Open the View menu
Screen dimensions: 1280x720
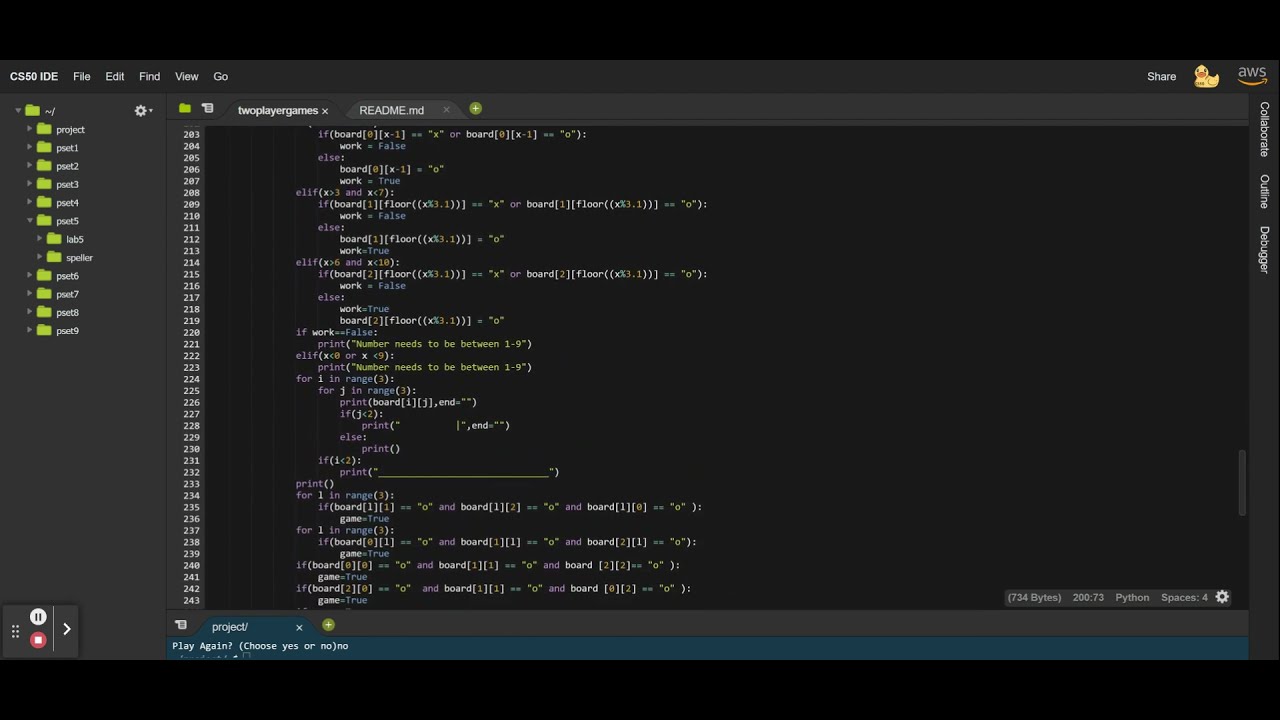click(186, 76)
